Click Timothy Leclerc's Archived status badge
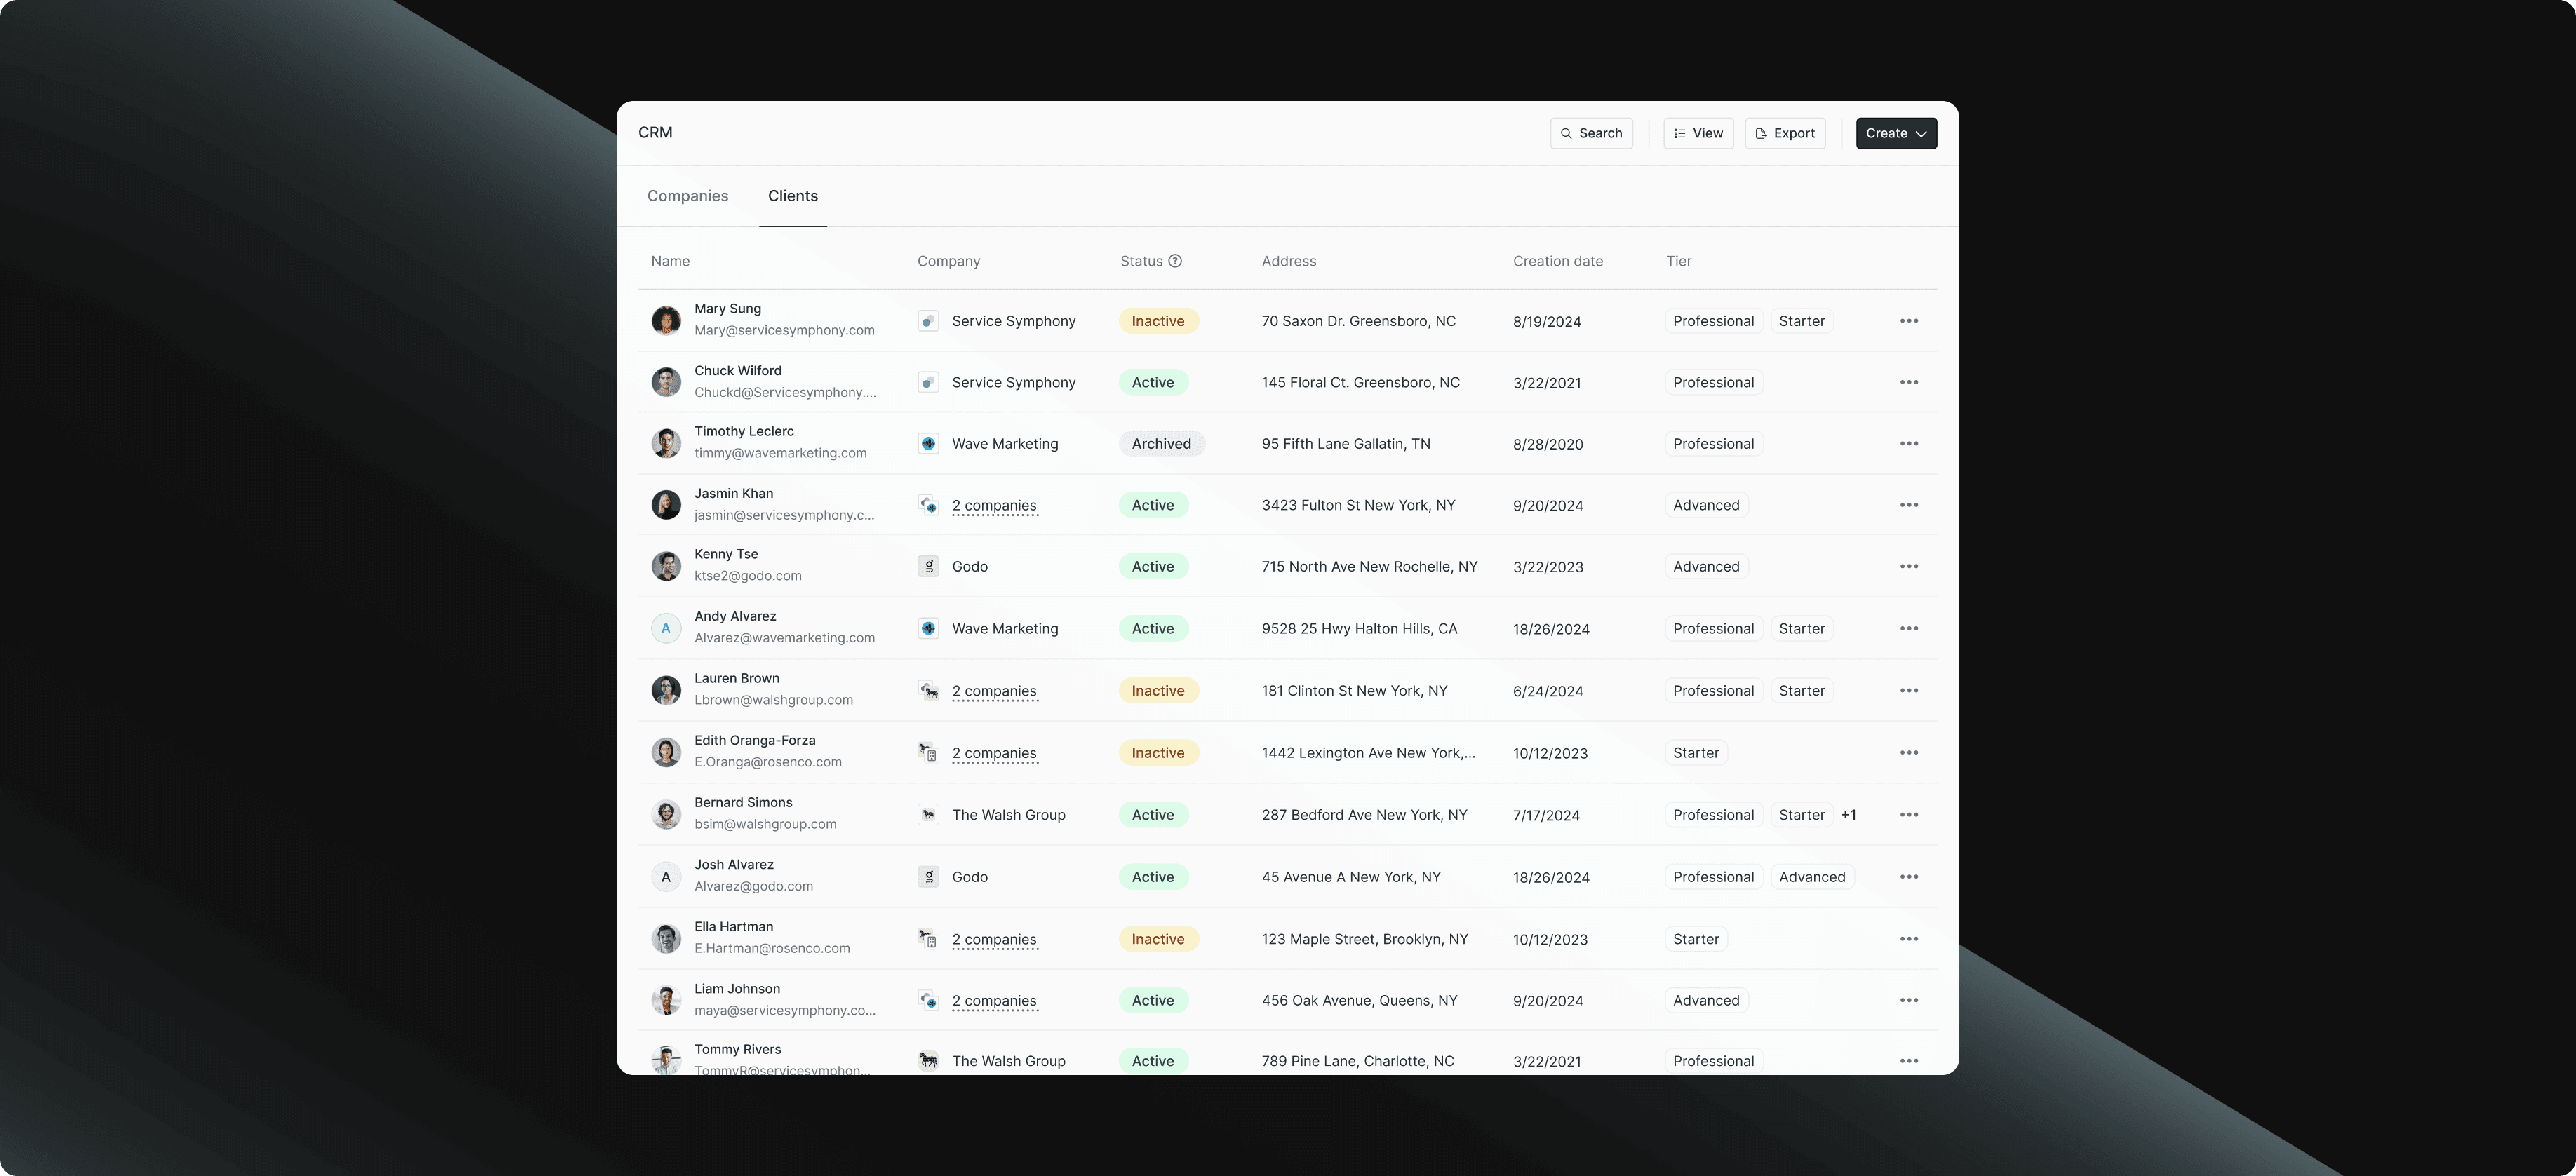This screenshot has width=2576, height=1176. [x=1160, y=444]
